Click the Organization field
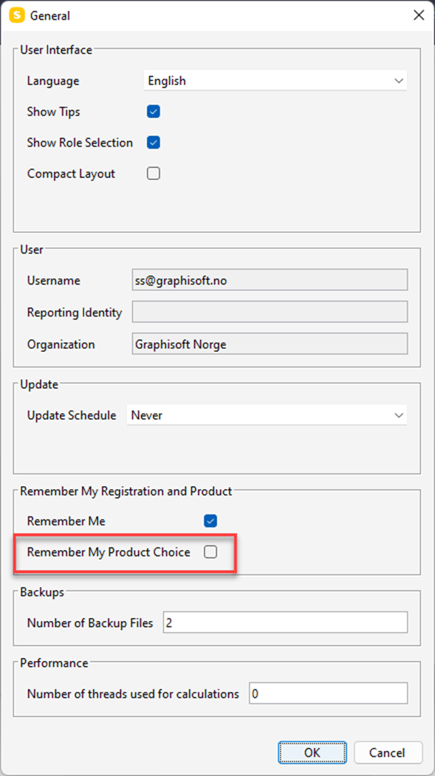The height and width of the screenshot is (776, 435). [270, 344]
